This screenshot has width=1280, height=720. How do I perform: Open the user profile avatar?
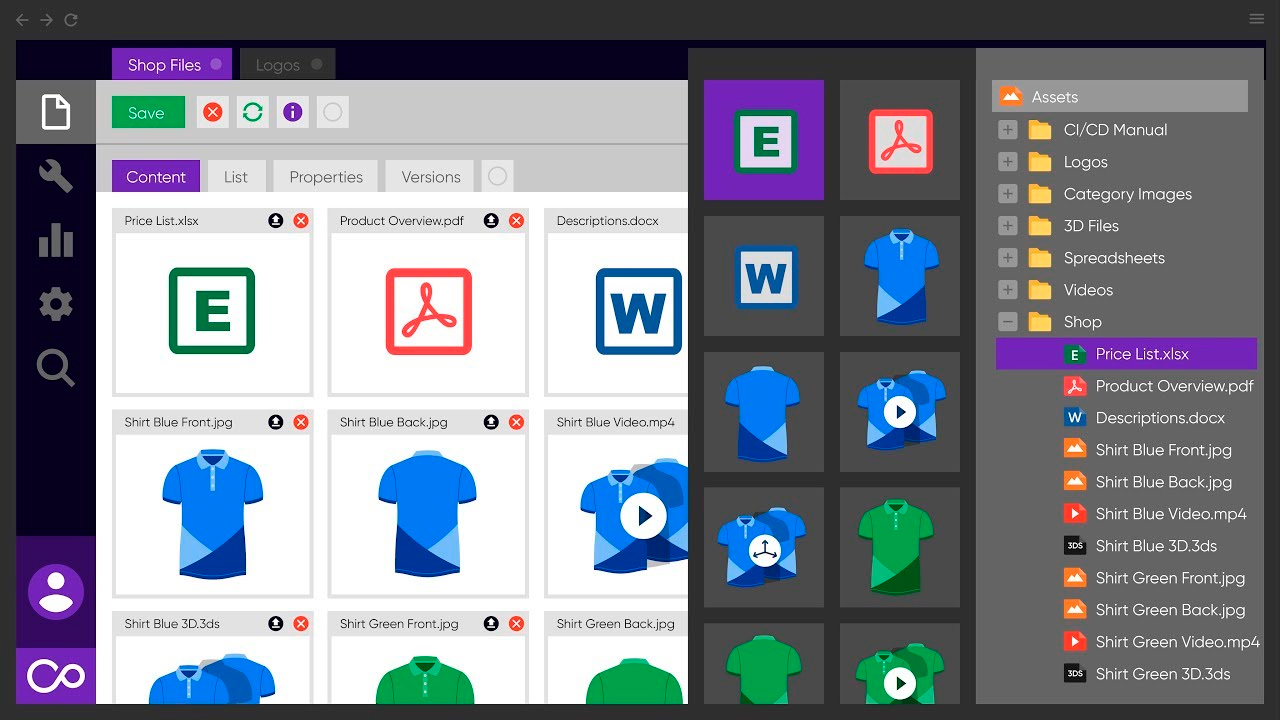point(56,592)
